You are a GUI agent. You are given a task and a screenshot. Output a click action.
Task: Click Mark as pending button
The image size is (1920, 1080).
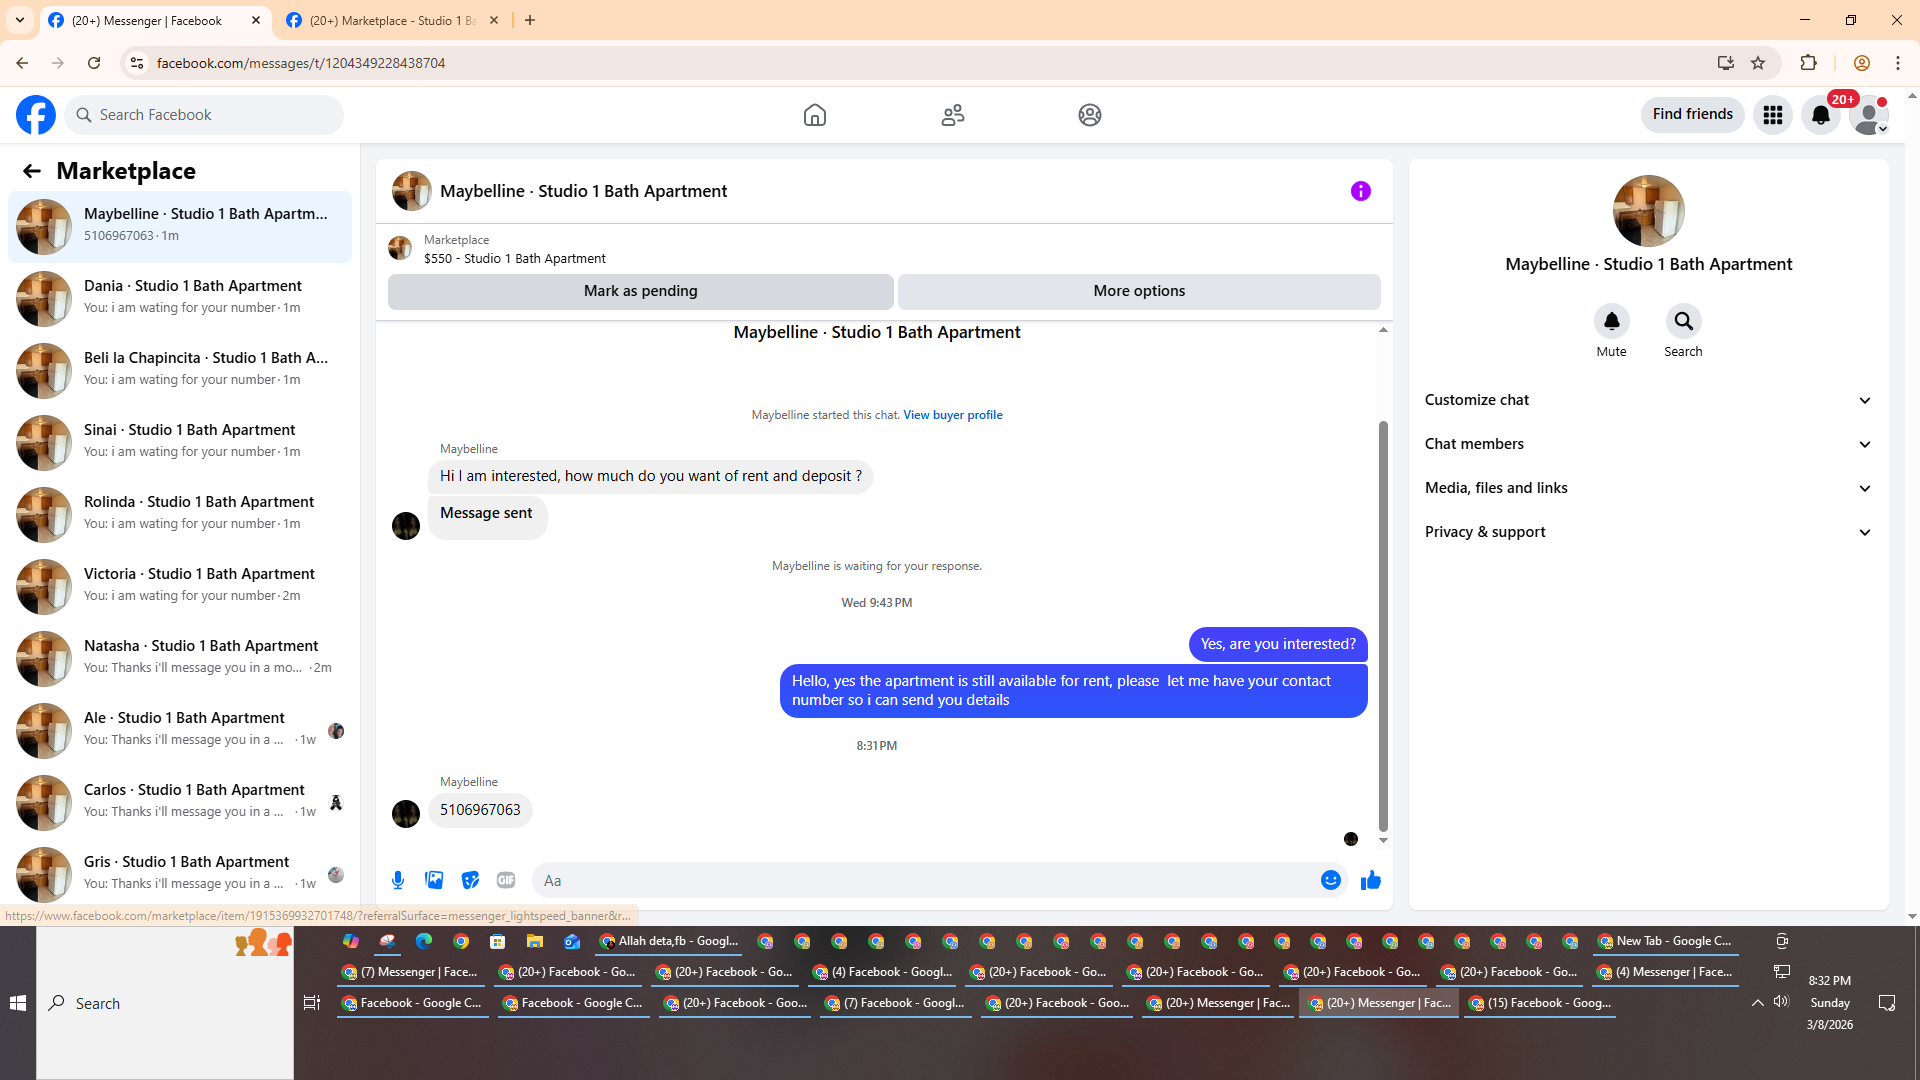[x=640, y=291]
